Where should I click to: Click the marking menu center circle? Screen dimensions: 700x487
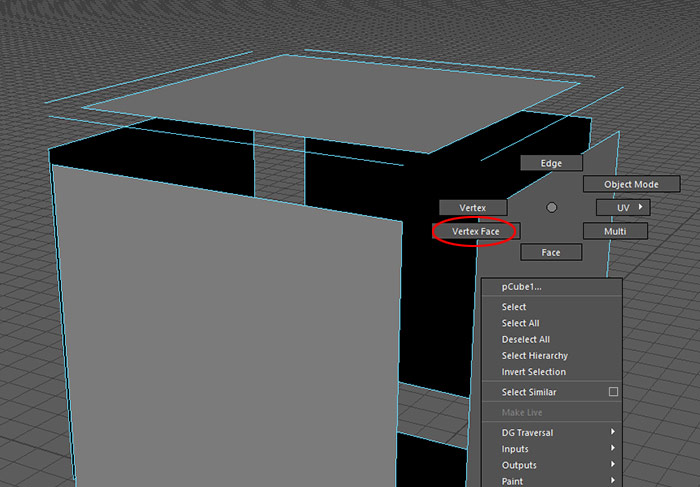[x=551, y=207]
